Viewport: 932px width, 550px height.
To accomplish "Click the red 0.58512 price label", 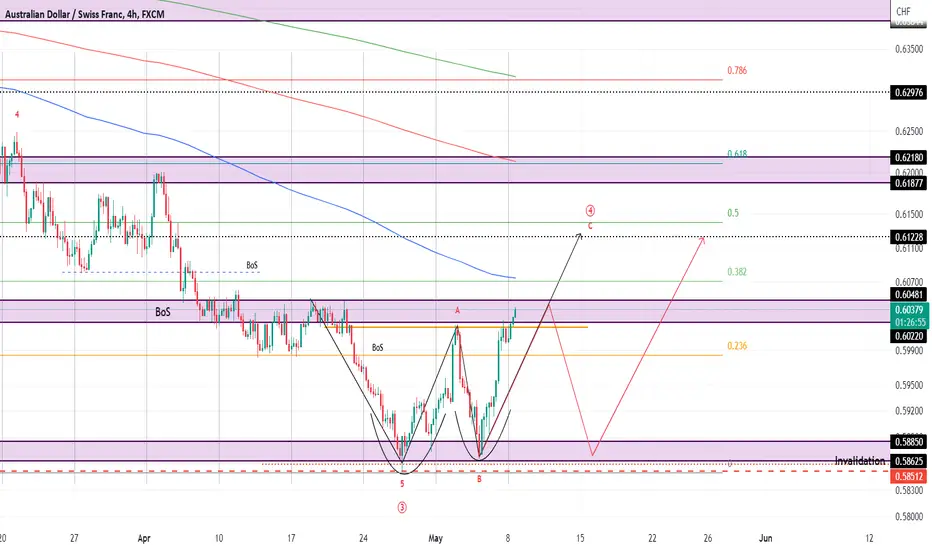I will click(909, 476).
